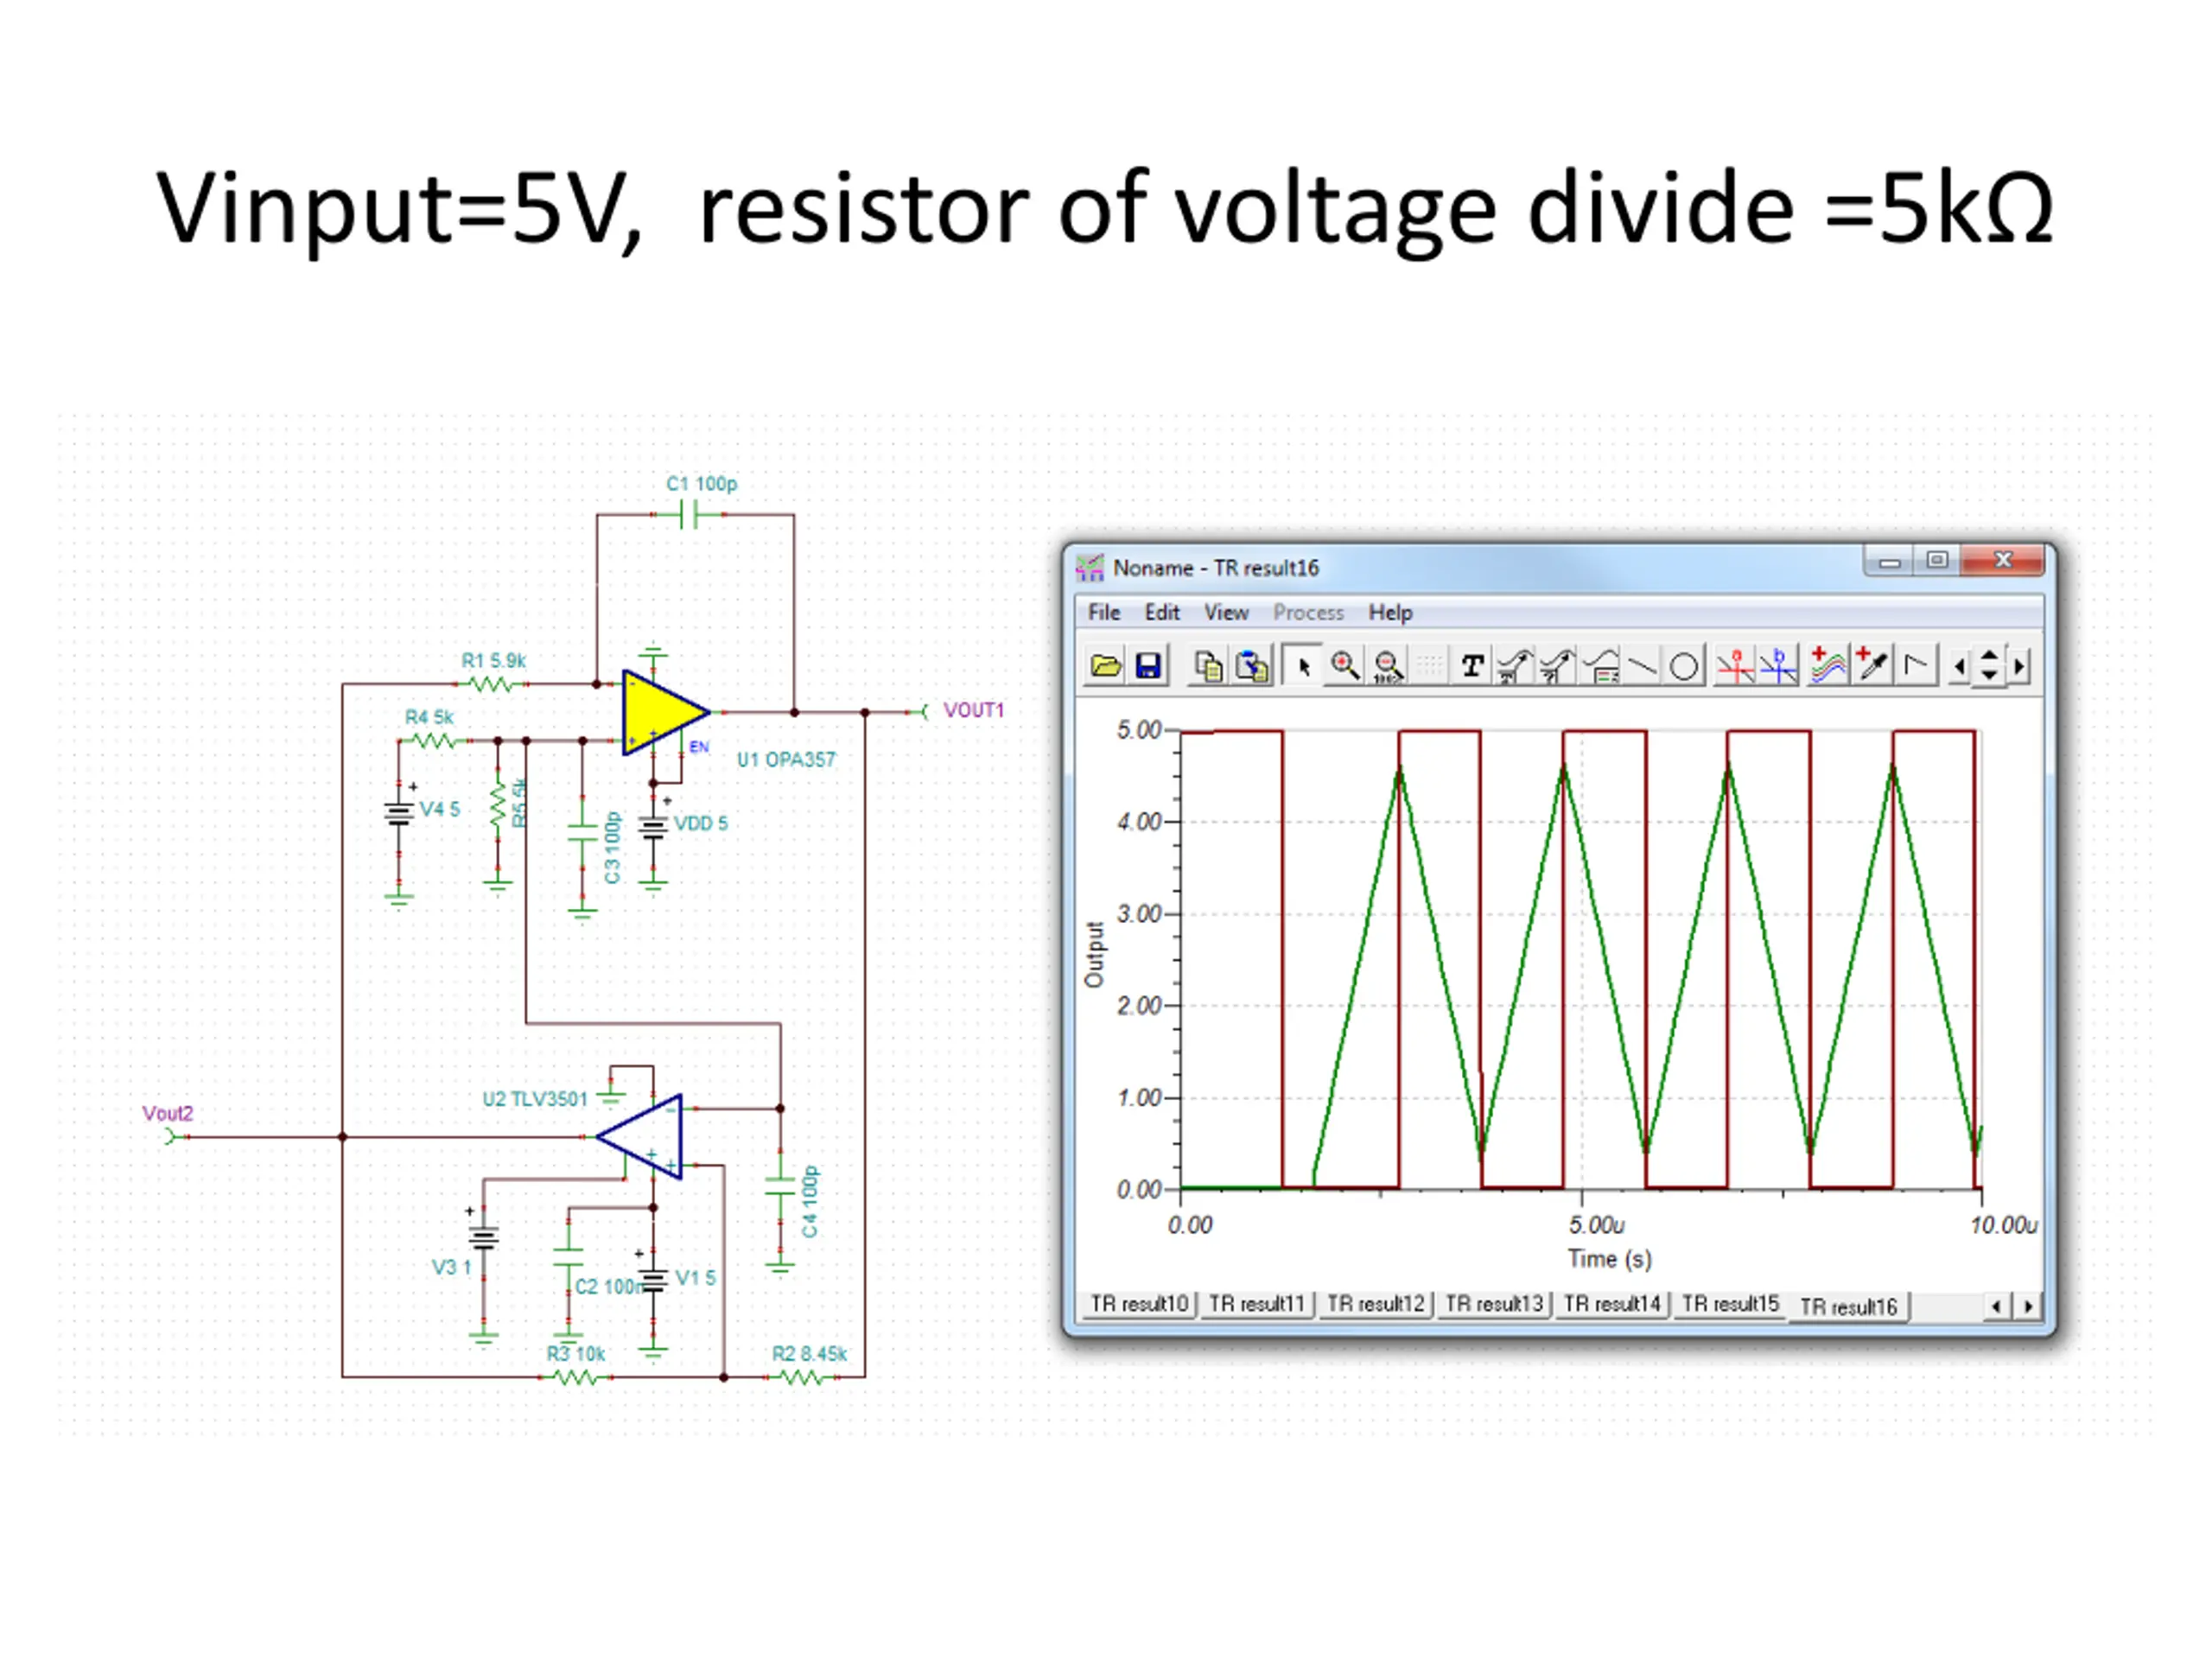Click the toolbar up-down stepper arrows
The width and height of the screenshot is (2212, 1659).
(1989, 666)
